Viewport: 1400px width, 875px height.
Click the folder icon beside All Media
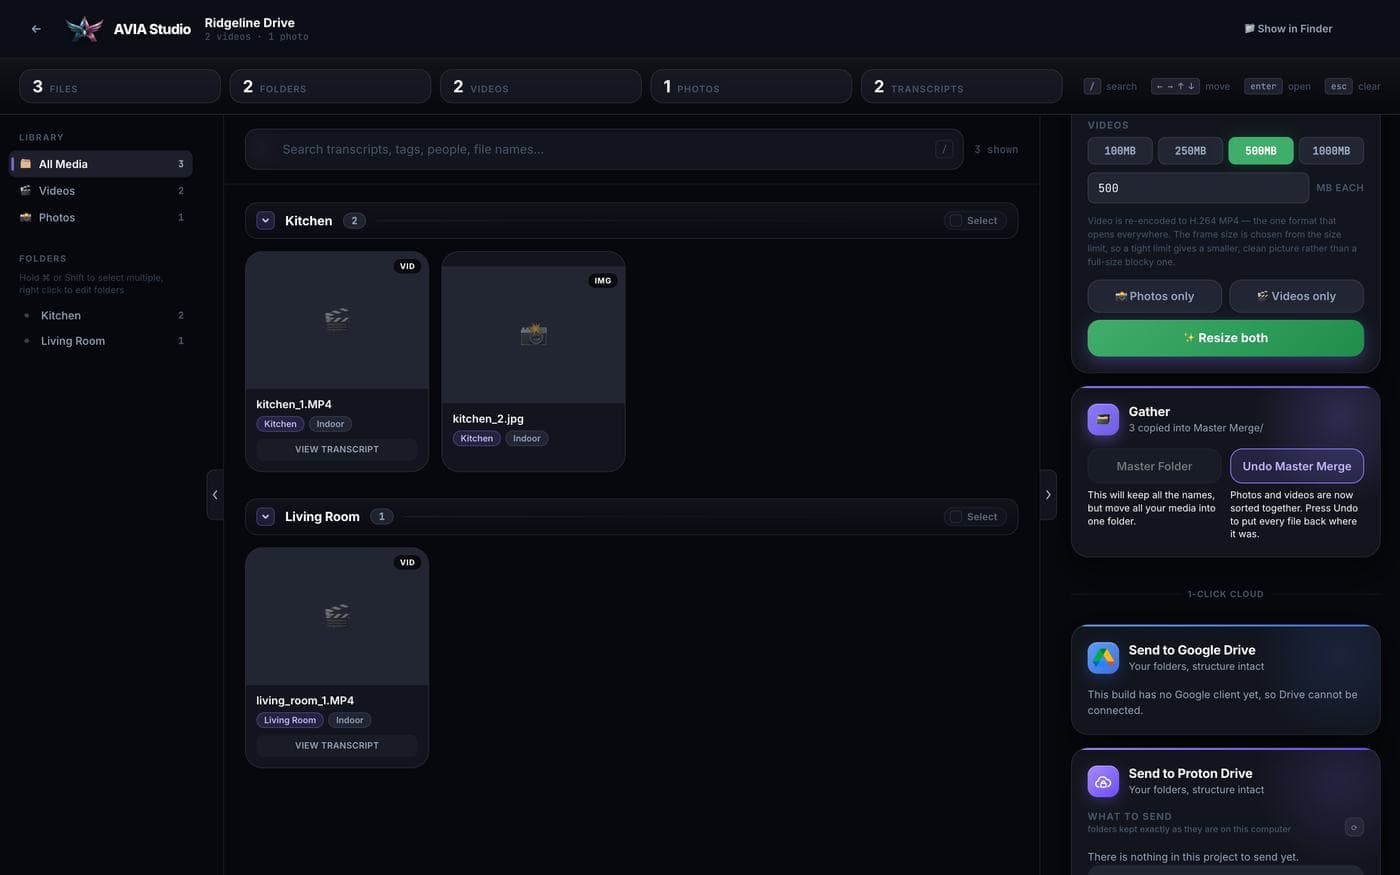click(x=26, y=164)
